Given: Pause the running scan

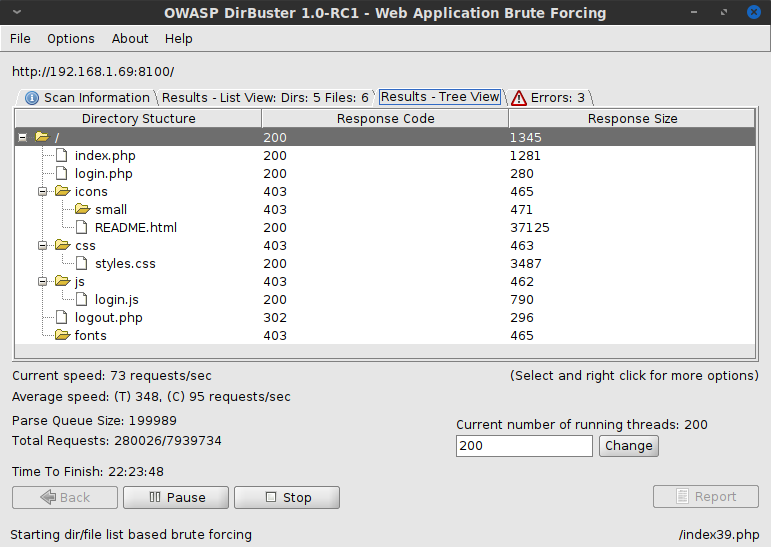Looking at the screenshot, I should 176,497.
